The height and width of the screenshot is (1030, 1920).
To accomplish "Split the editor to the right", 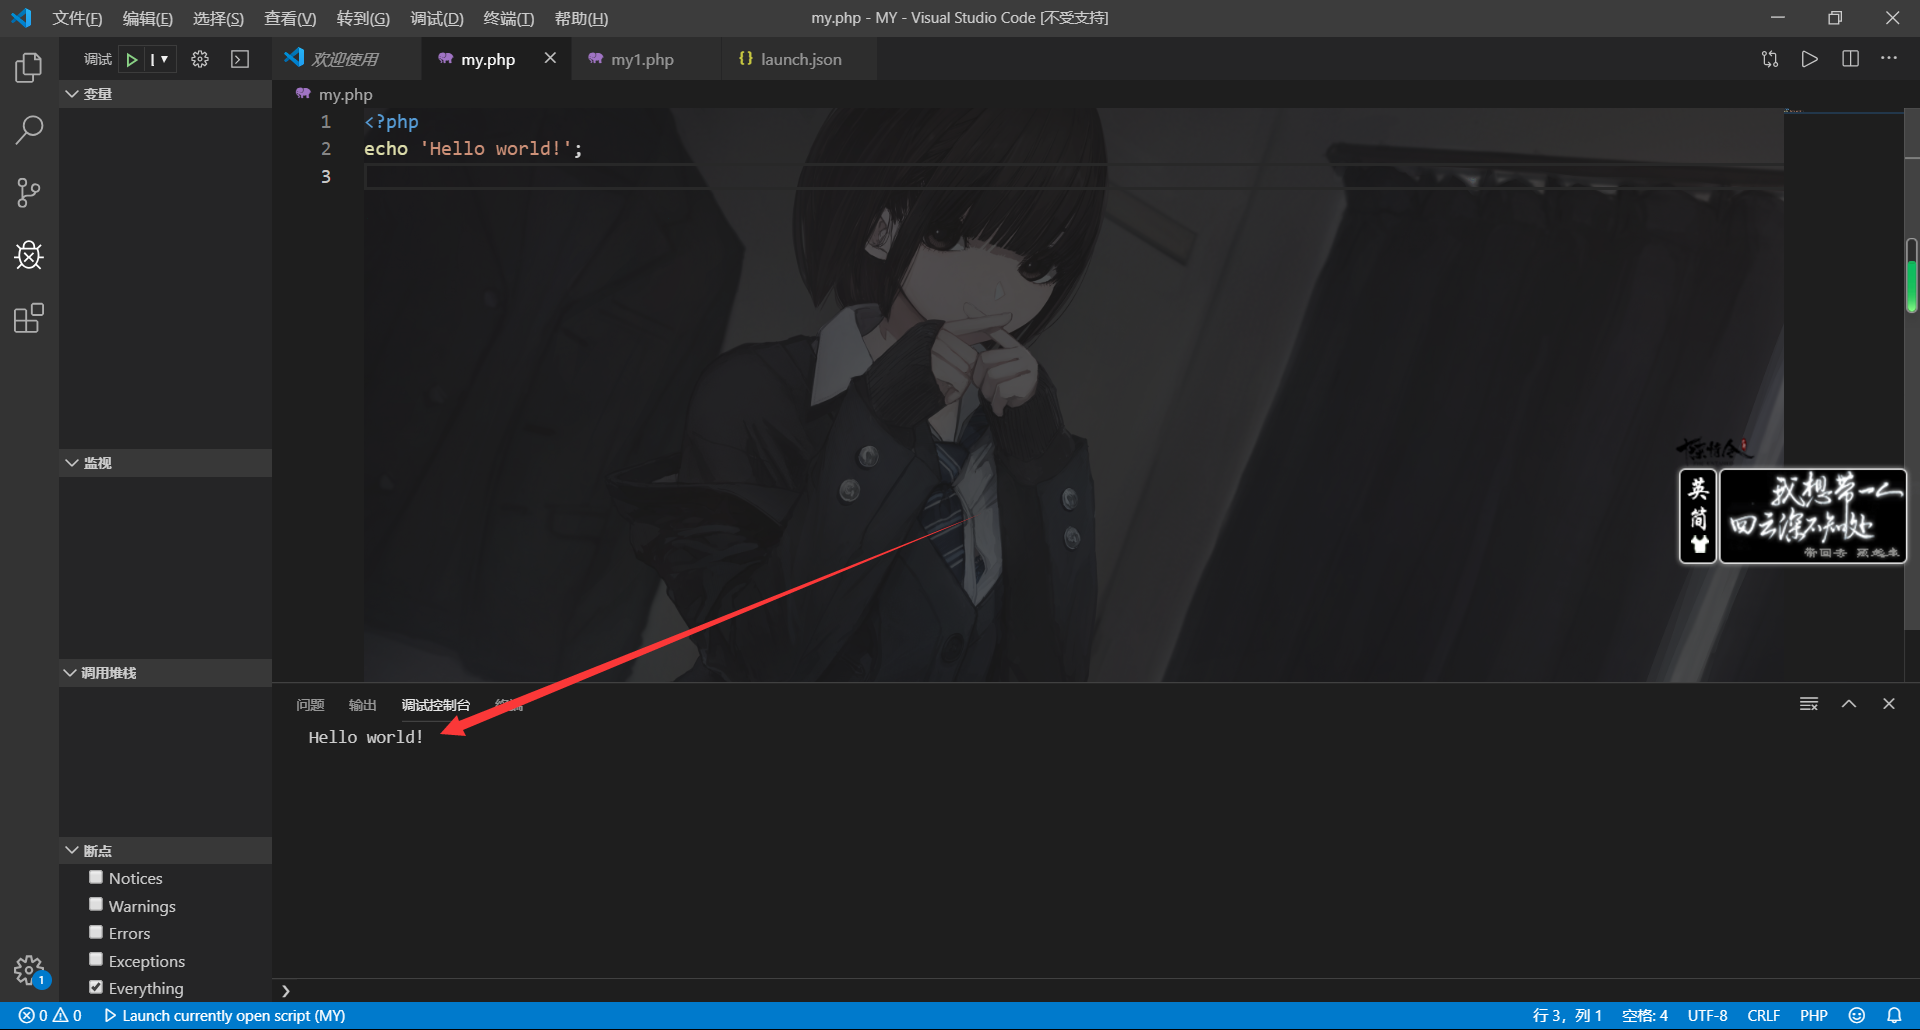I will [1851, 59].
